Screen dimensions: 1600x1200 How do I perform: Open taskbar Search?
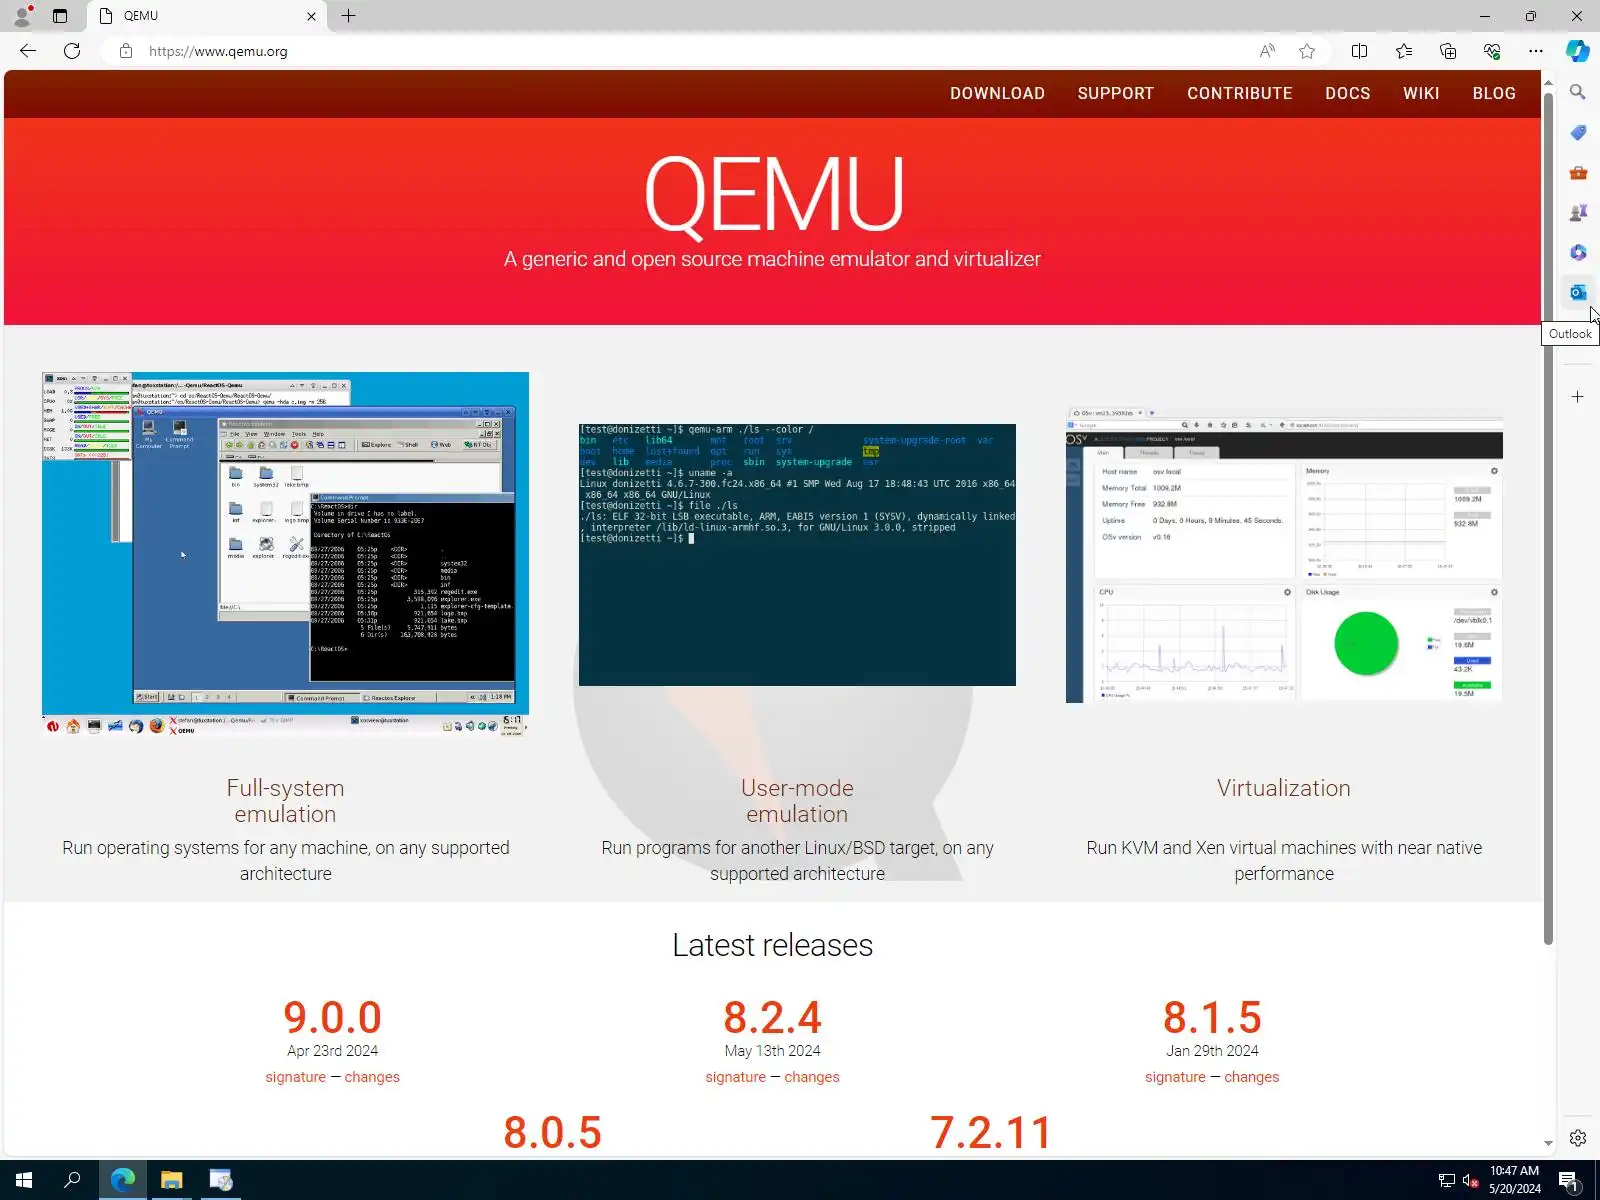[72, 1180]
